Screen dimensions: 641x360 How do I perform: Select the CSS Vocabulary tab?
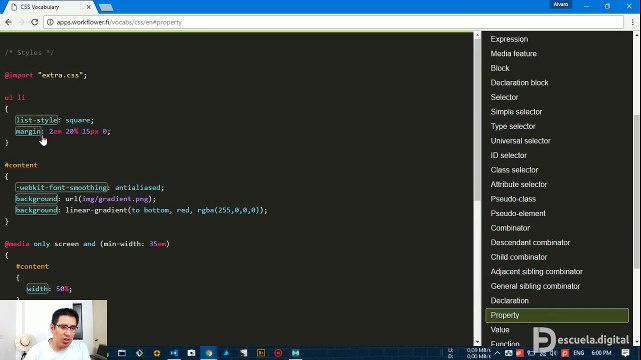pyautogui.click(x=50, y=7)
